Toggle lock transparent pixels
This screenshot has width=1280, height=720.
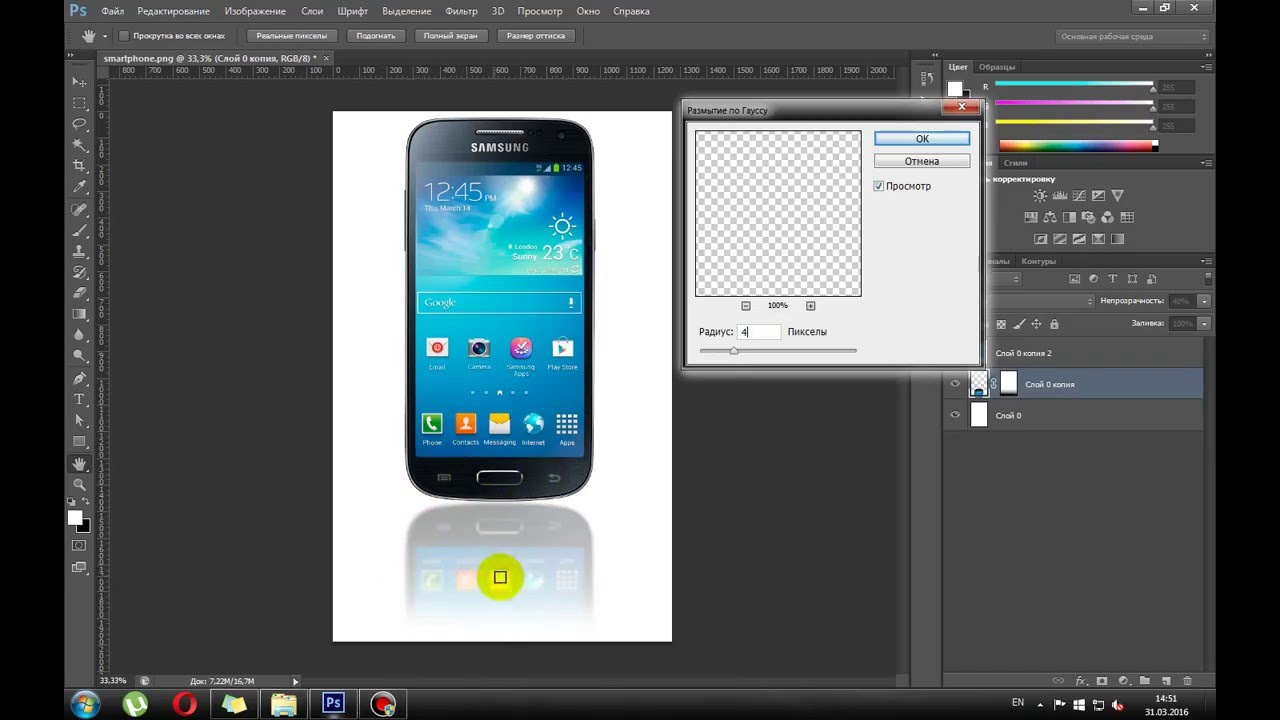point(1003,324)
